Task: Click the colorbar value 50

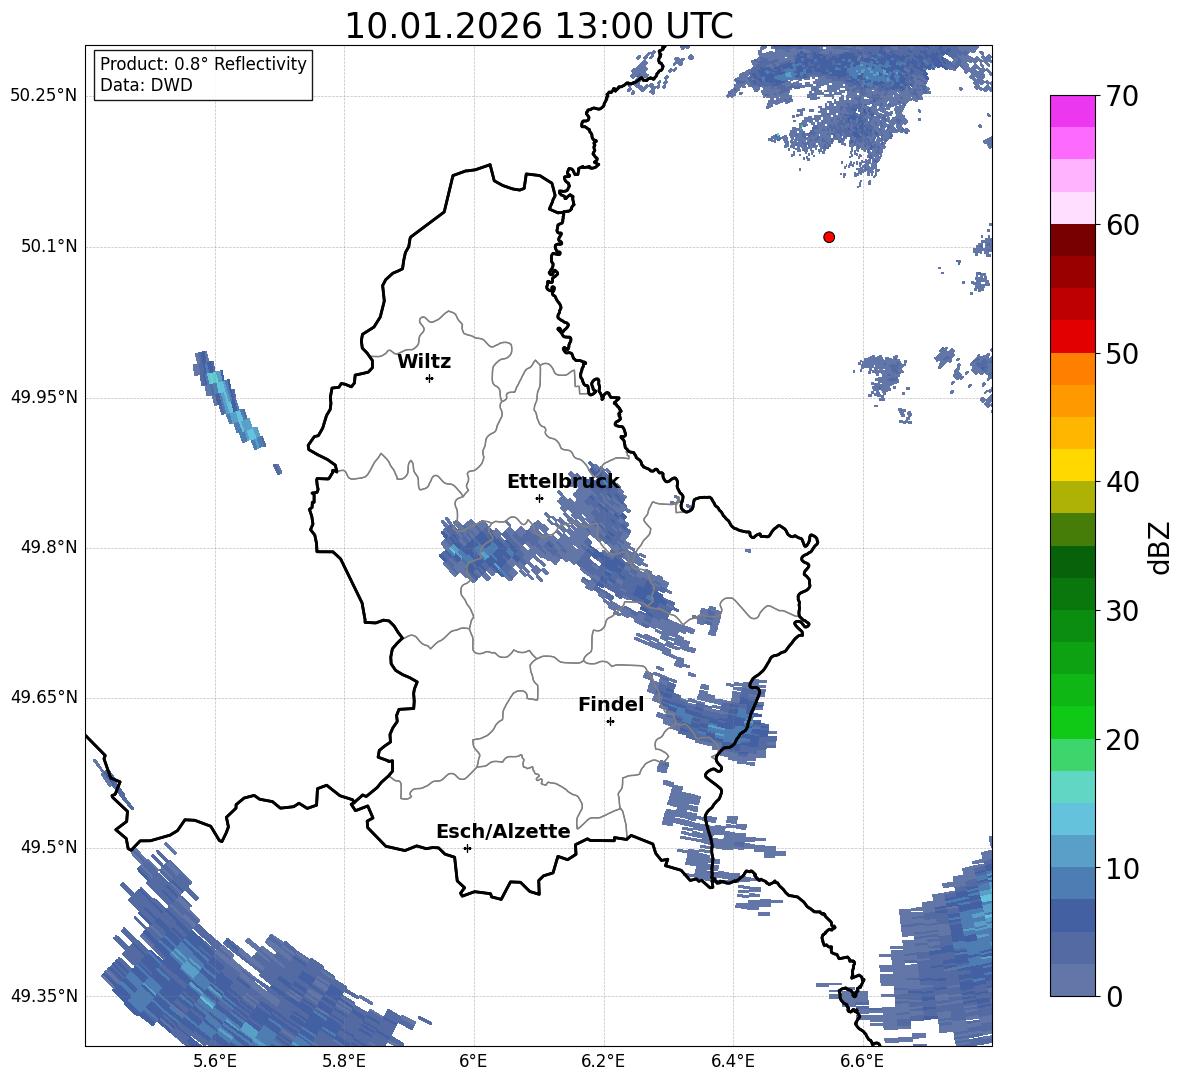Action: pos(1122,354)
